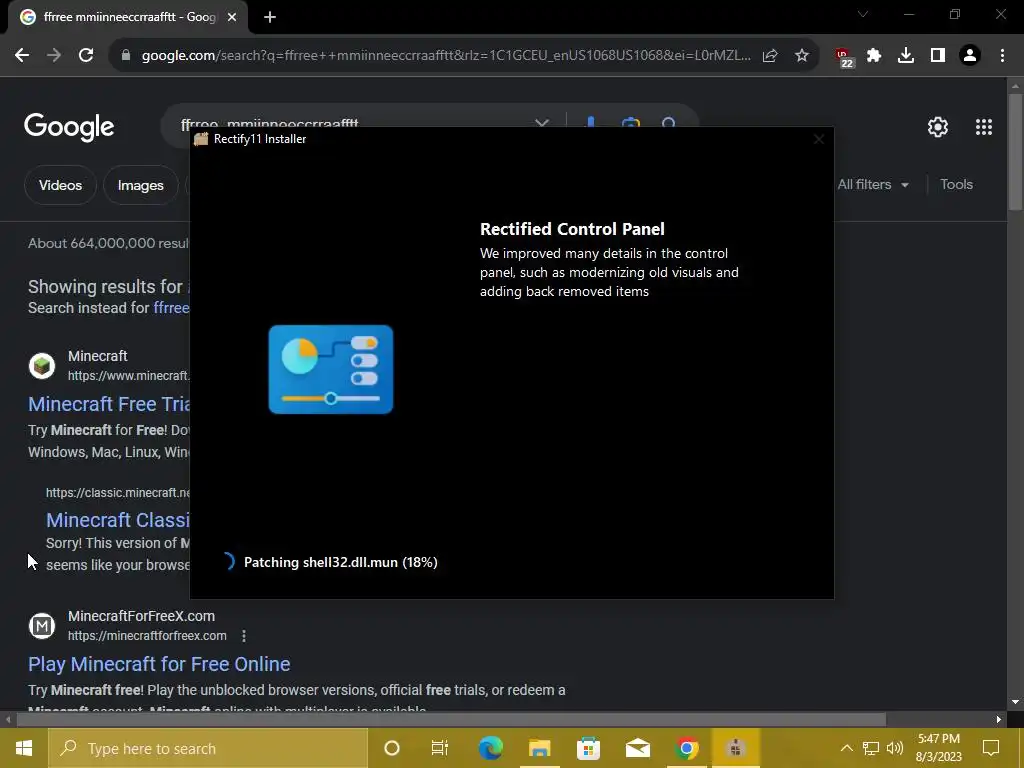Bookmark this page with the star

(802, 56)
